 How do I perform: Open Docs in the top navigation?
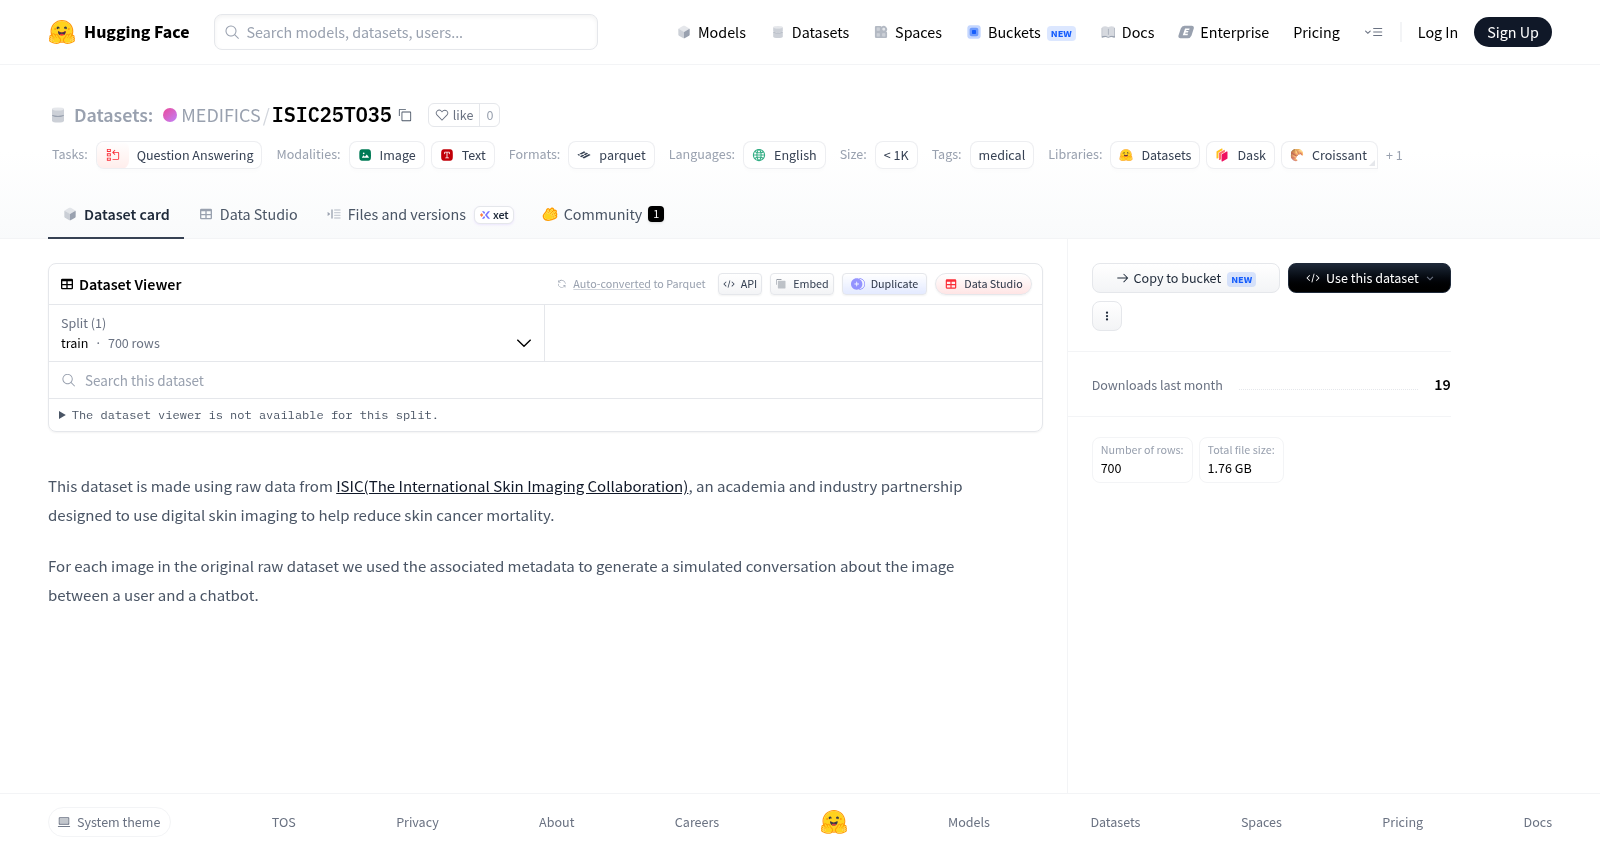(1127, 32)
